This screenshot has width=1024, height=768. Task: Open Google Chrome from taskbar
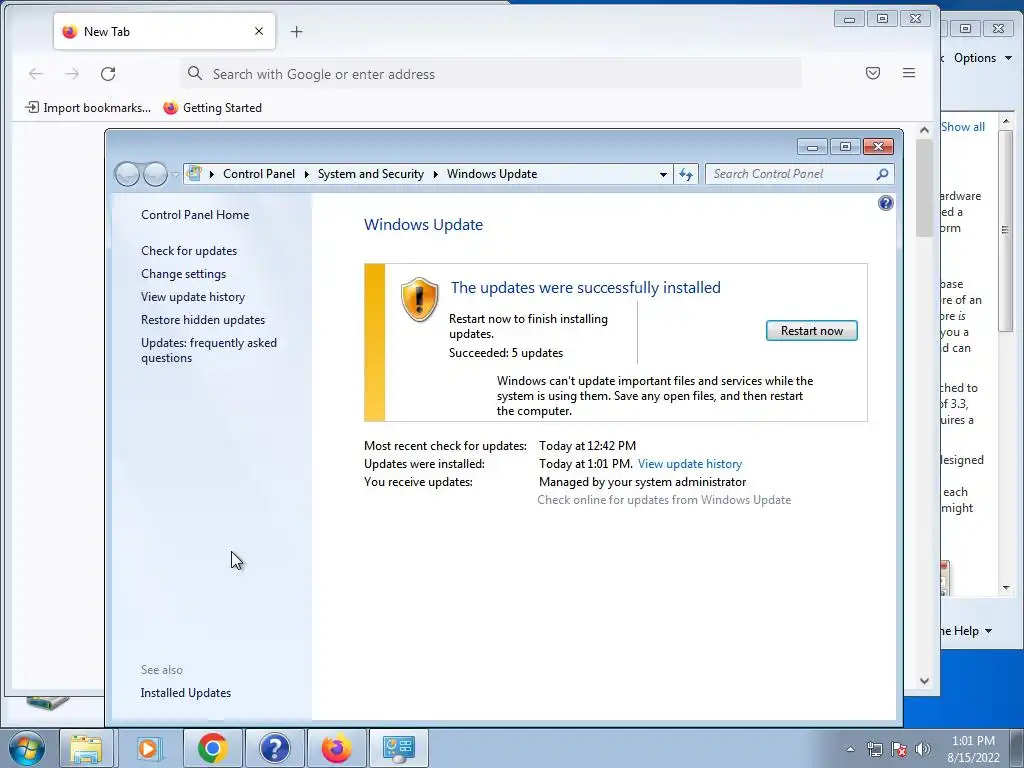212,748
